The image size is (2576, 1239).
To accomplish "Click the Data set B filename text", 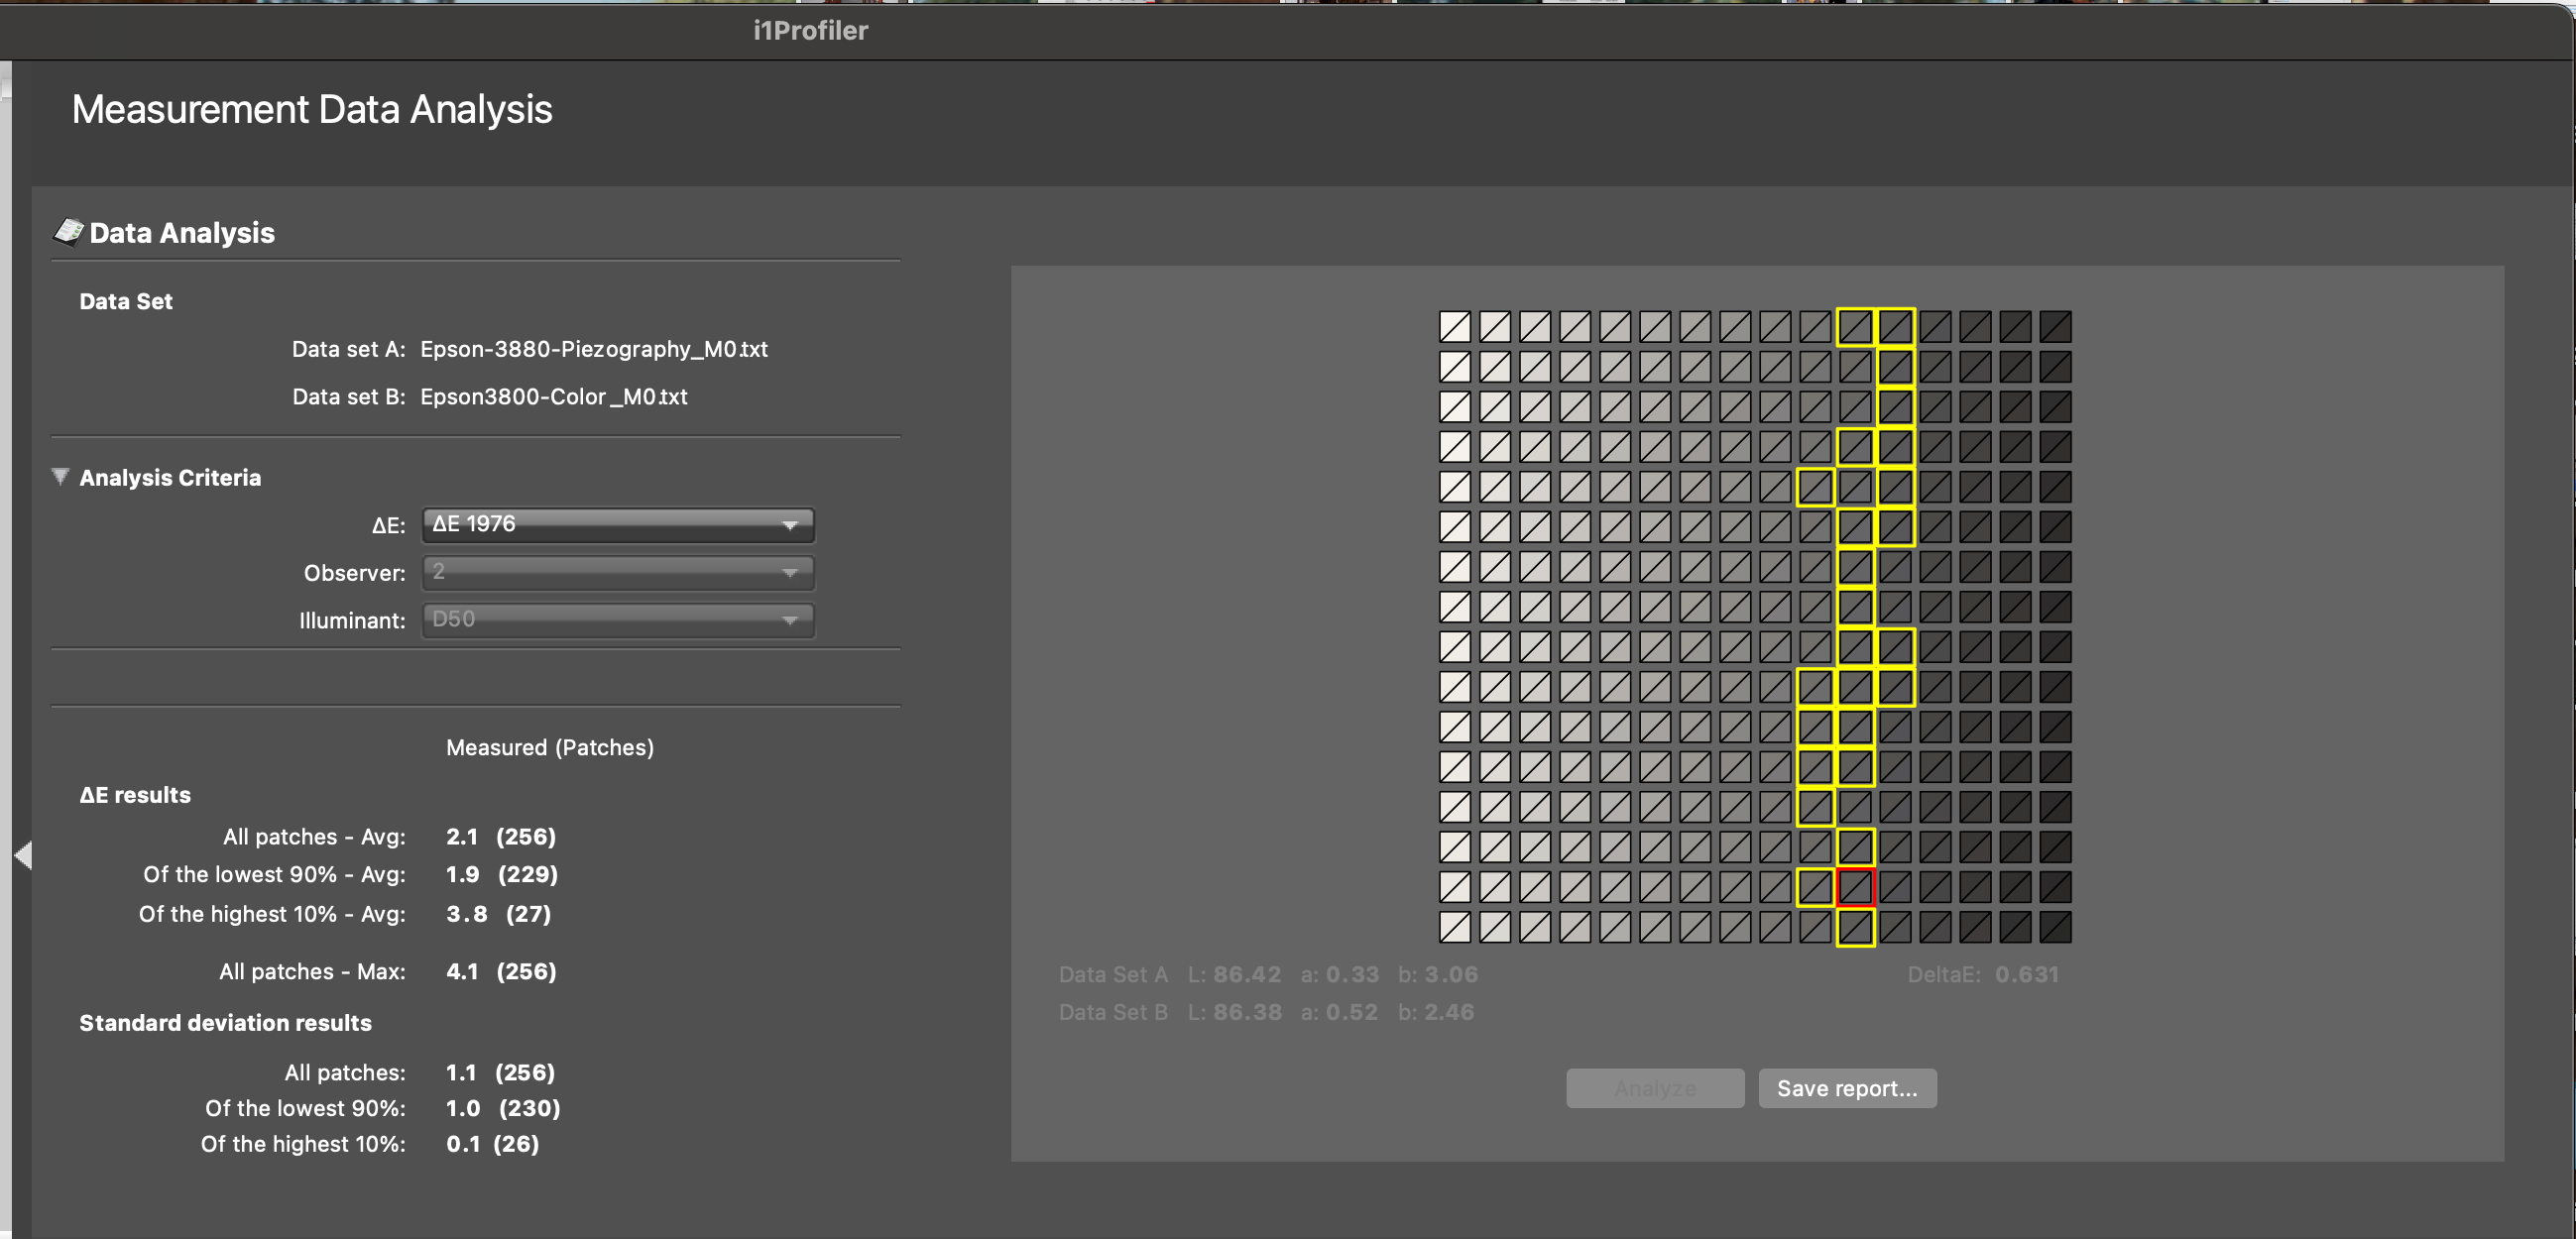I will coord(553,397).
